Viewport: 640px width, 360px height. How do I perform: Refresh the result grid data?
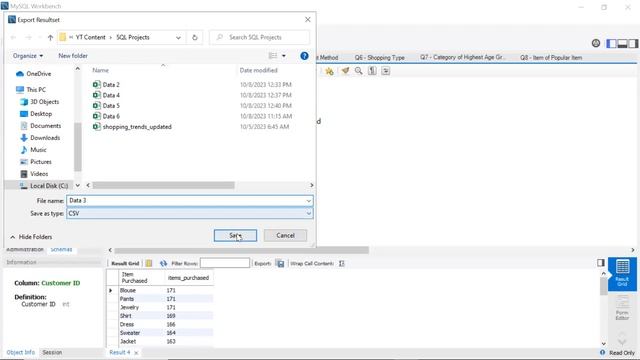[x=163, y=264]
